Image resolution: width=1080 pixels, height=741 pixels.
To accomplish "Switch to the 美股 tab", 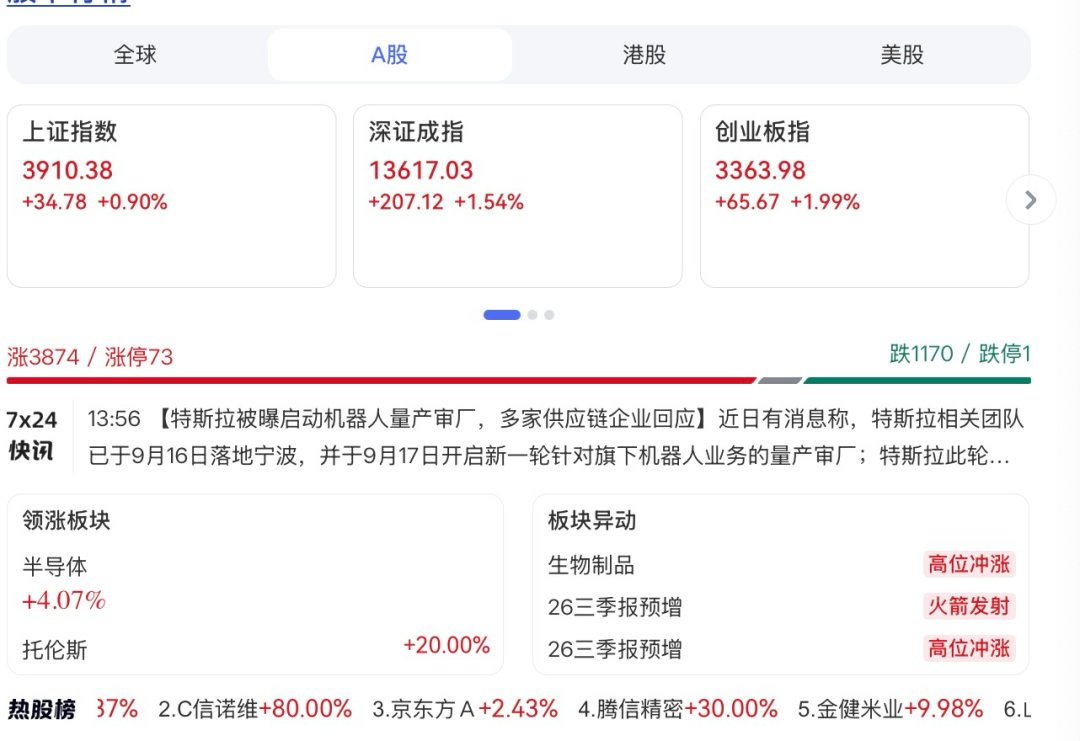I will click(902, 54).
